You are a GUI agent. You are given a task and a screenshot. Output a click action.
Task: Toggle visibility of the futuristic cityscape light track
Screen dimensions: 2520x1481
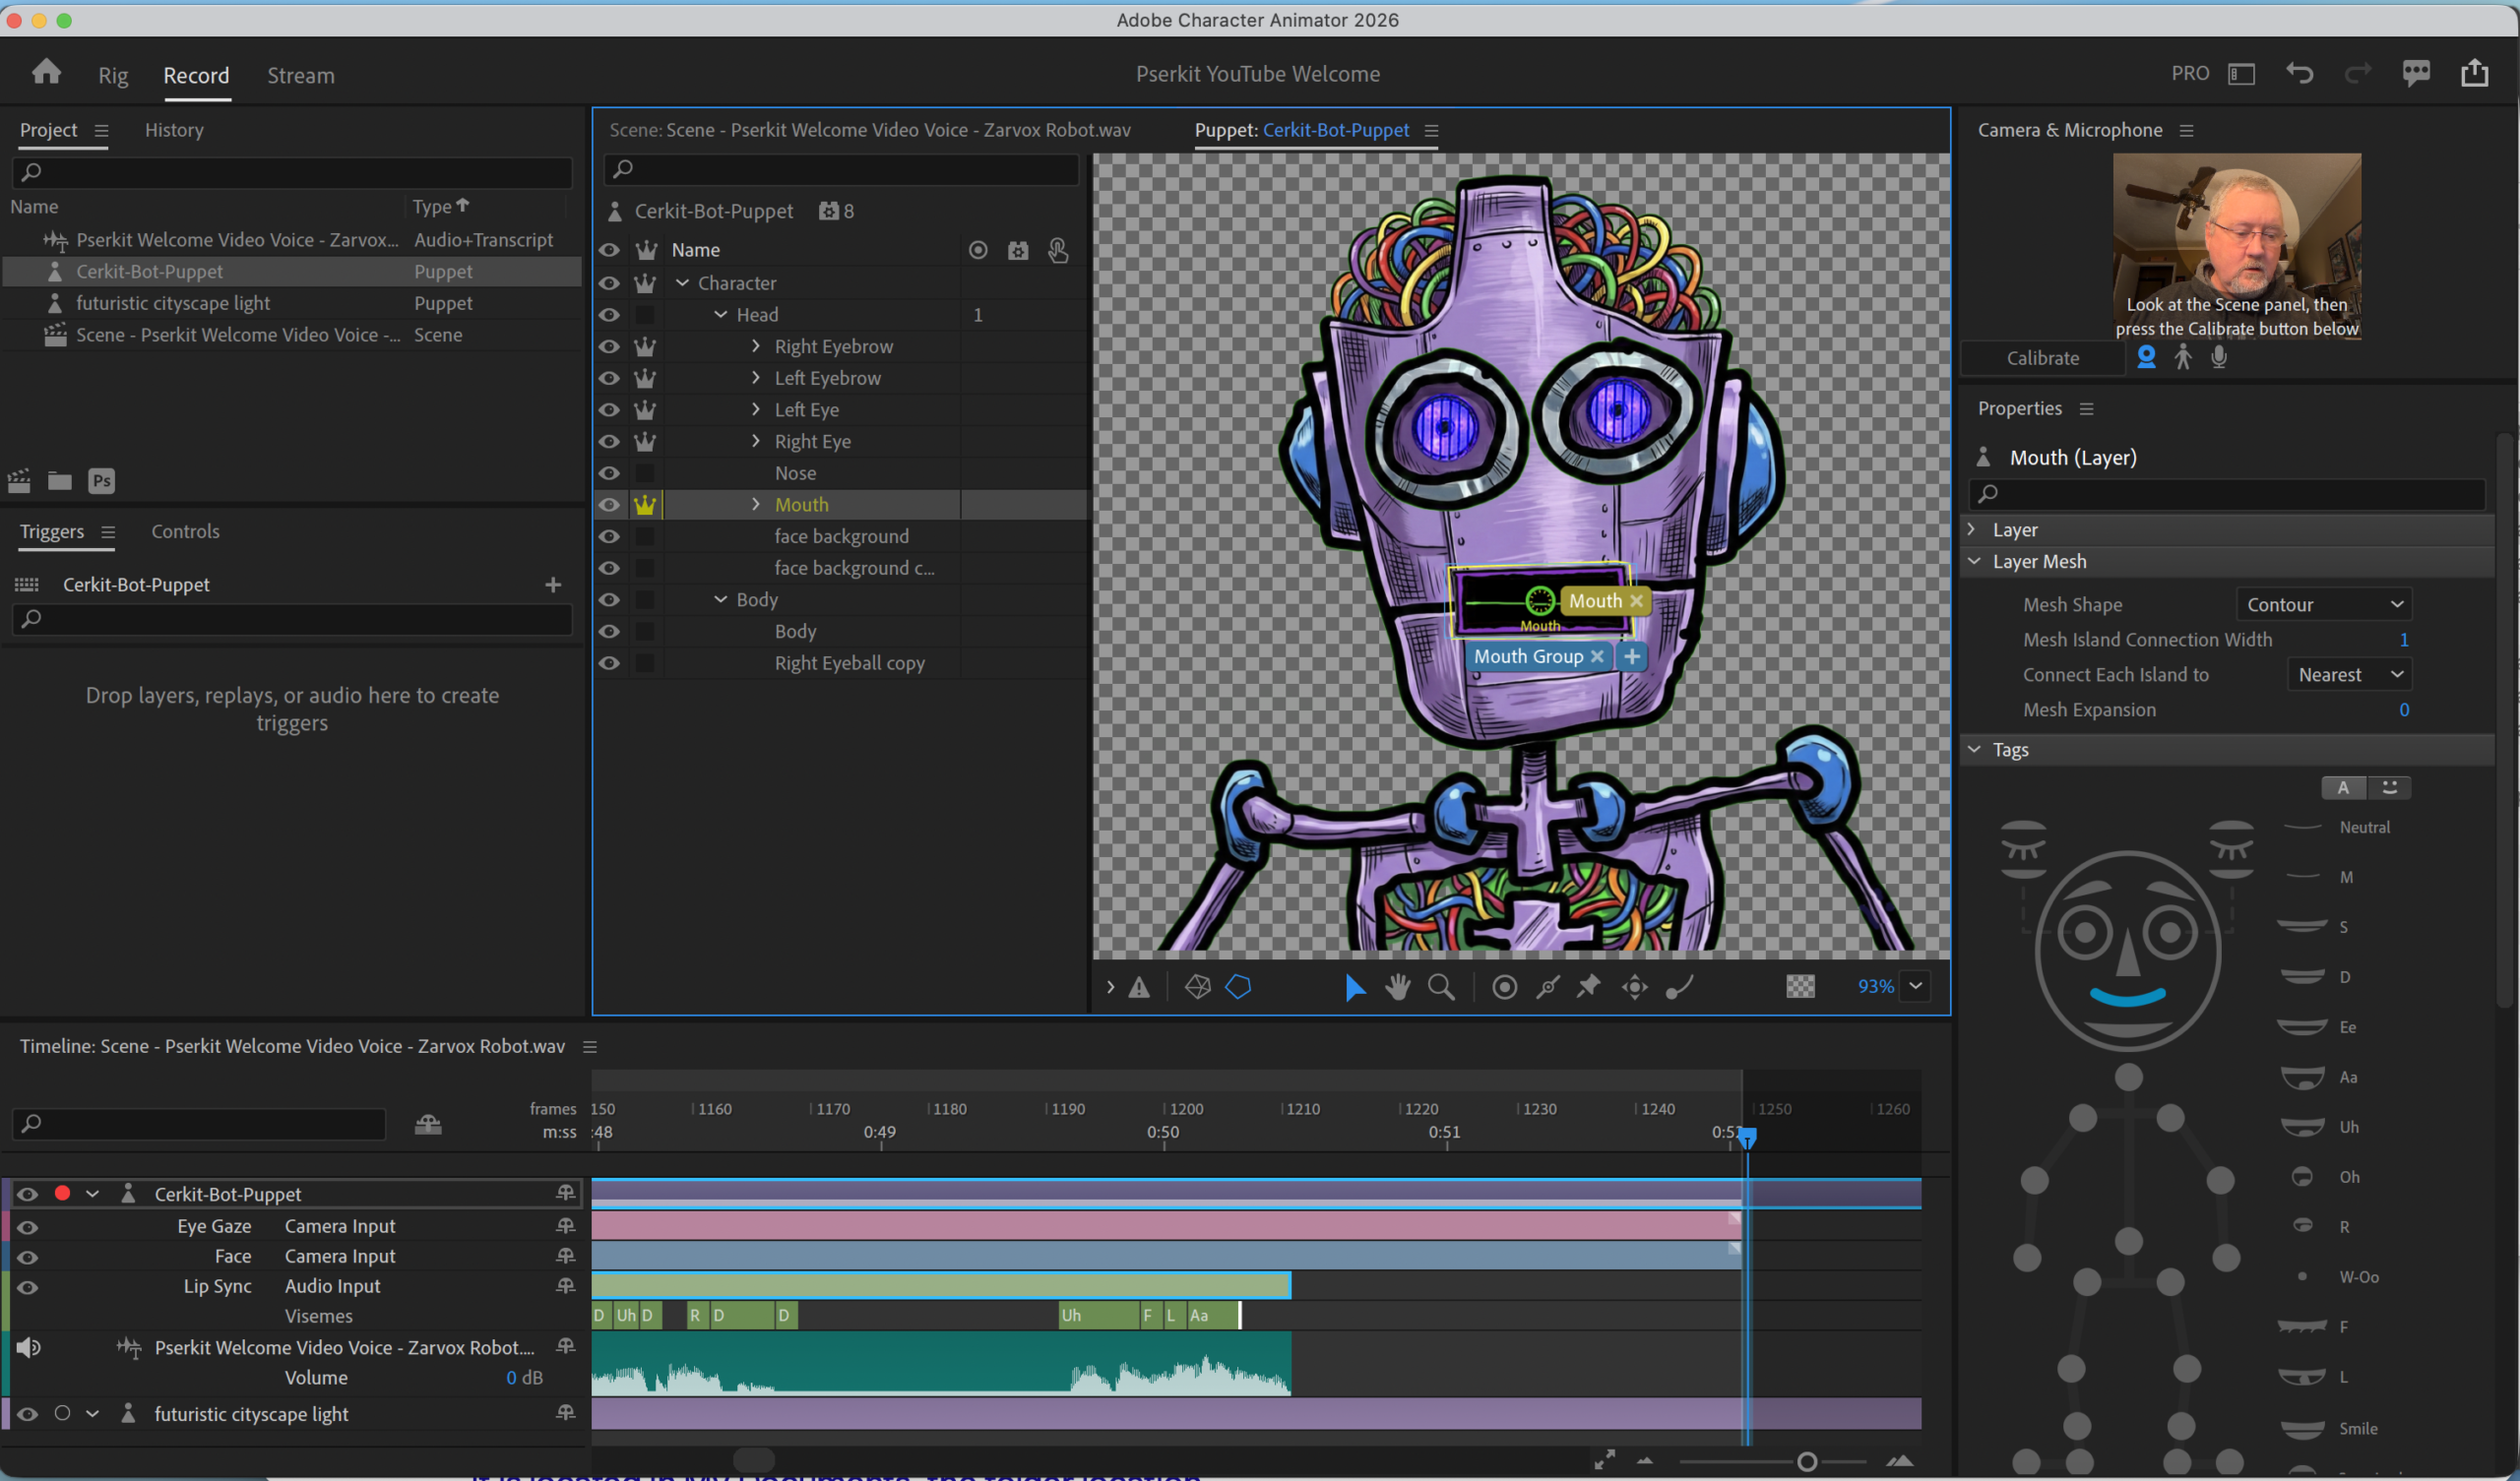27,1413
